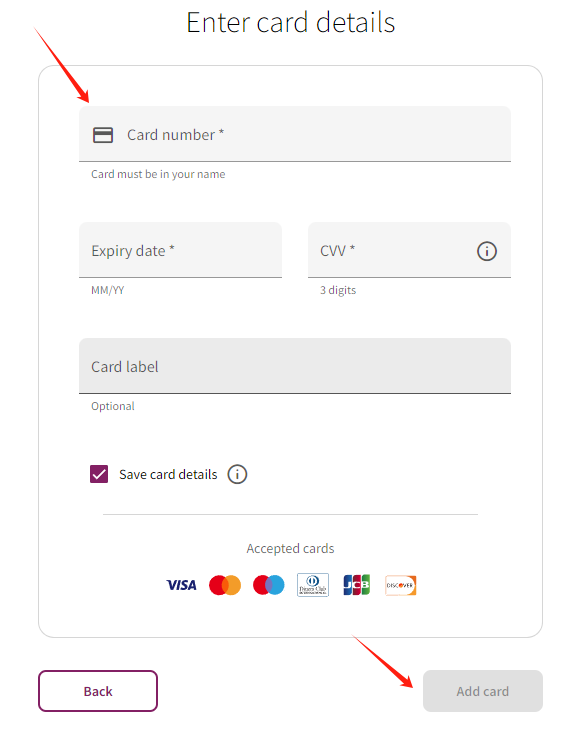The width and height of the screenshot is (570, 742).
Task: Focus the Card number input field
Action: pos(295,134)
